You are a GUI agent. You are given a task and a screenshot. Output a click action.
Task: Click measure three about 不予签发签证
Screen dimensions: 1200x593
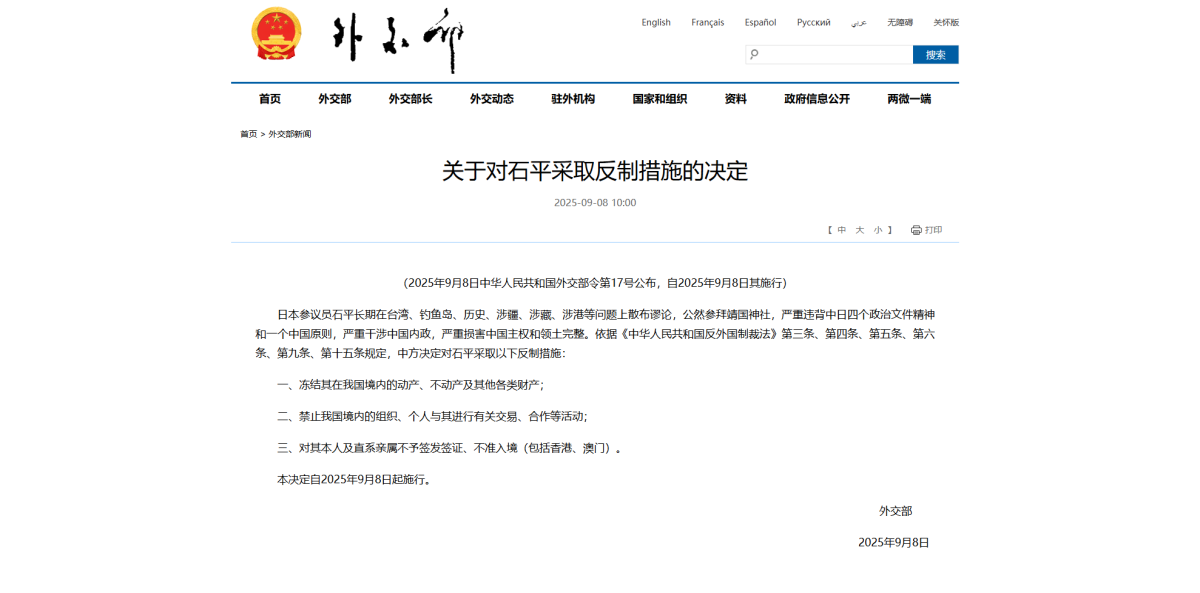(449, 448)
